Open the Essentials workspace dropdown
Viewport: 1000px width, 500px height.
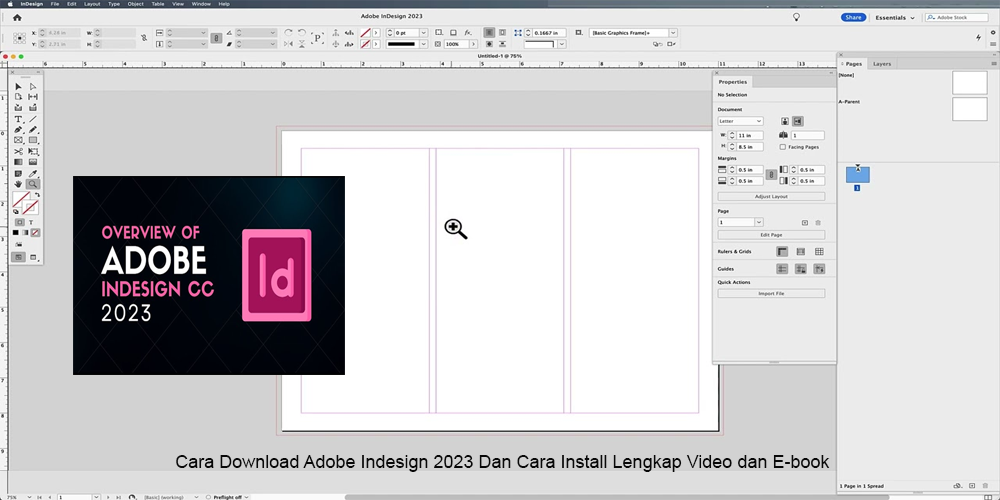pos(895,18)
